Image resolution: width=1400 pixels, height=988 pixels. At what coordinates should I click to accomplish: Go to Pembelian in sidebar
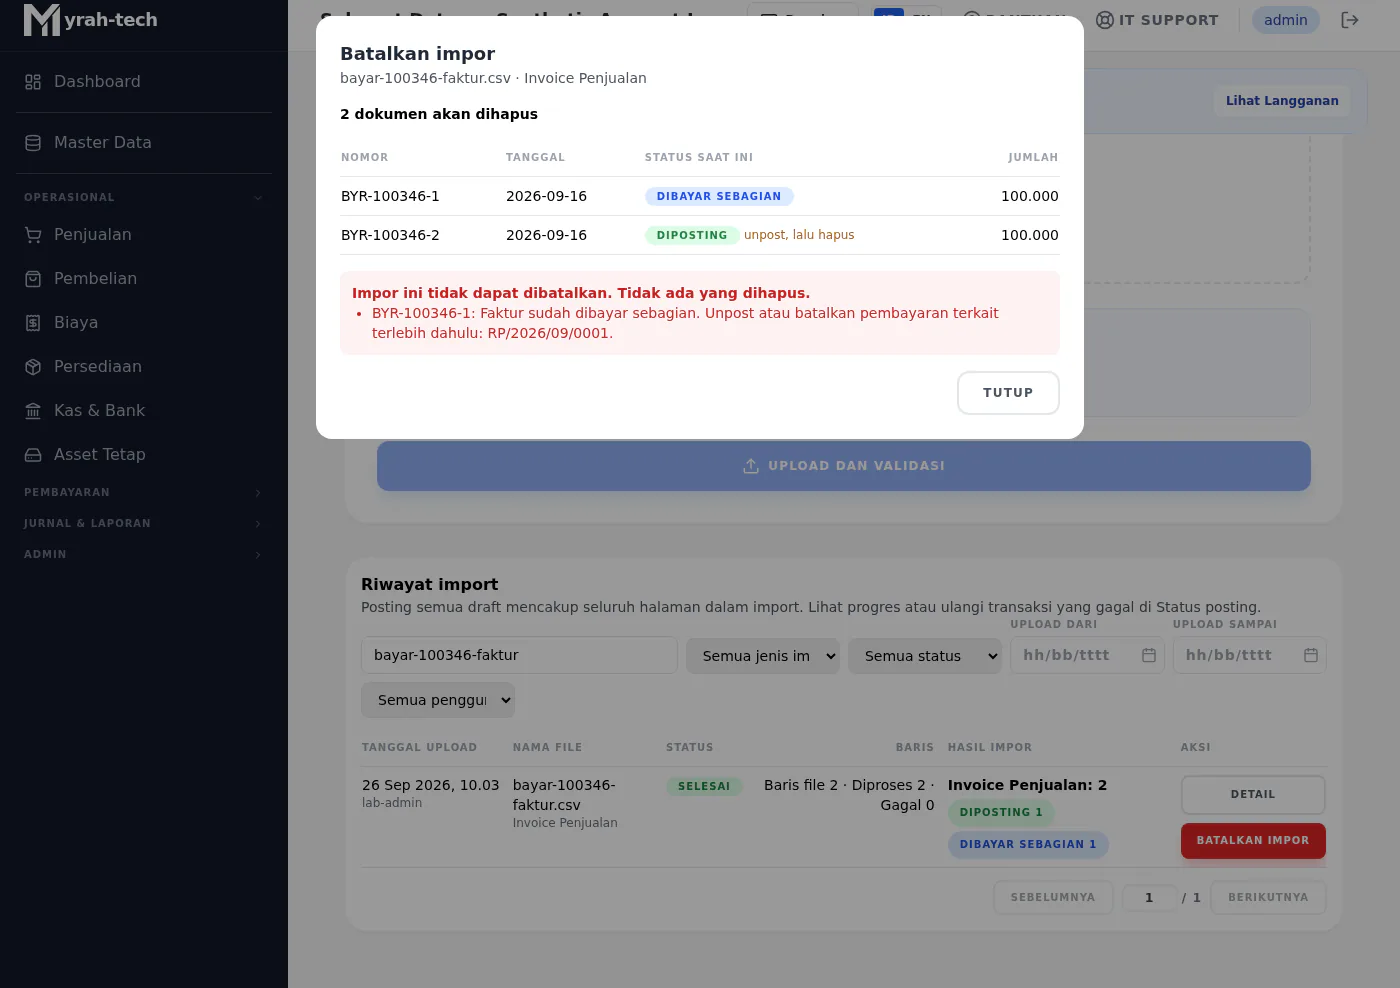tap(144, 279)
